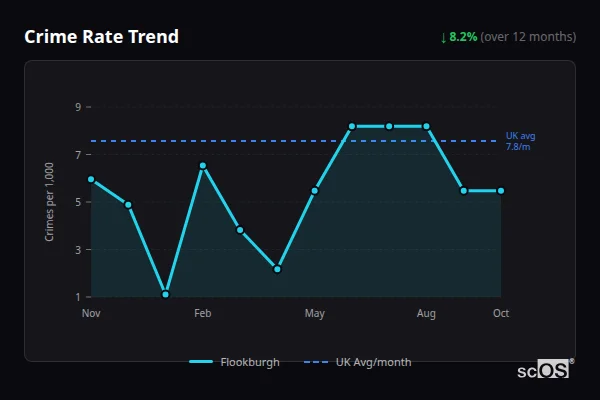The width and height of the screenshot is (600, 400).
Task: Click the y-axis value '1'
Action: (x=78, y=297)
